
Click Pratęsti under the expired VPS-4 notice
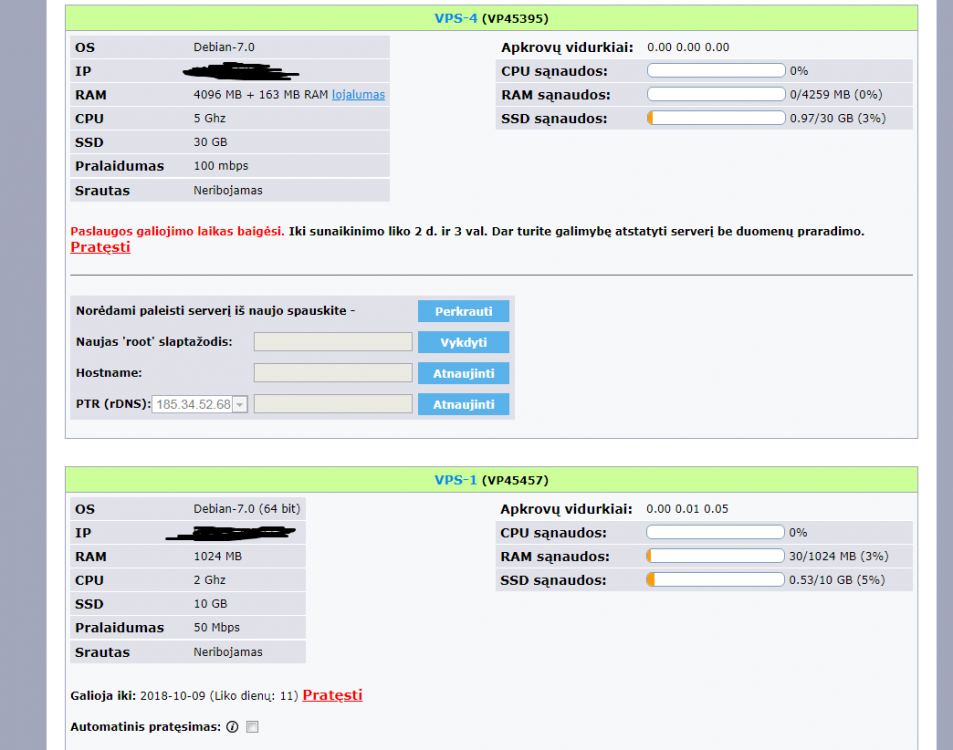100,247
